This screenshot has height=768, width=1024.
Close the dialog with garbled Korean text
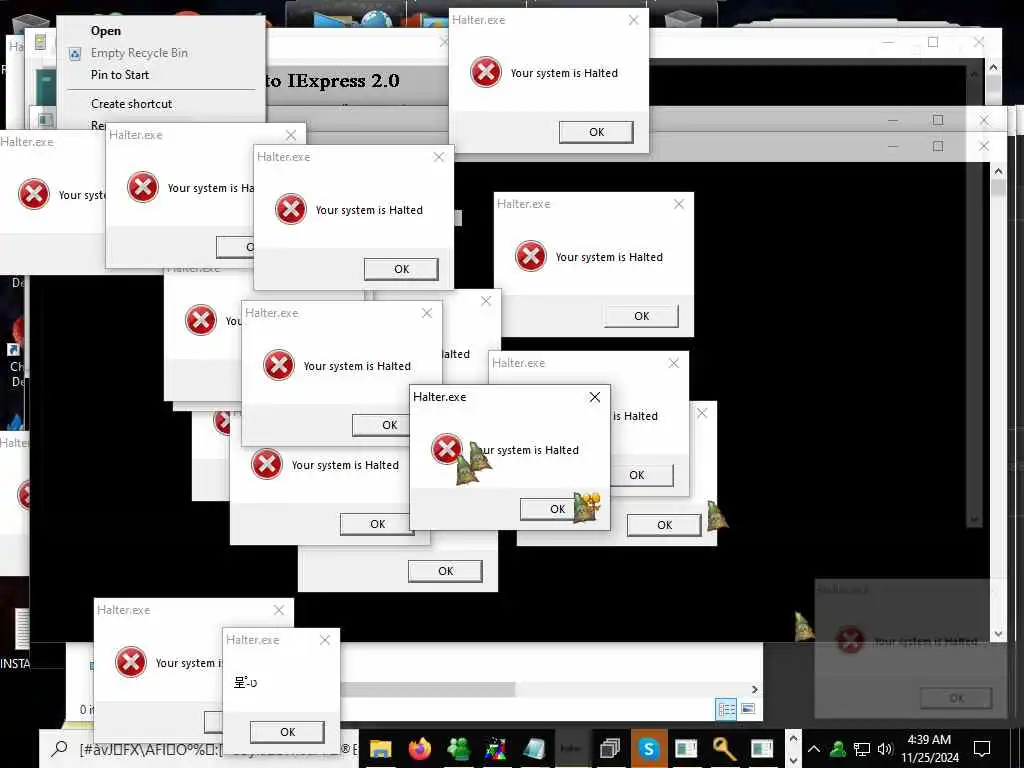point(325,640)
